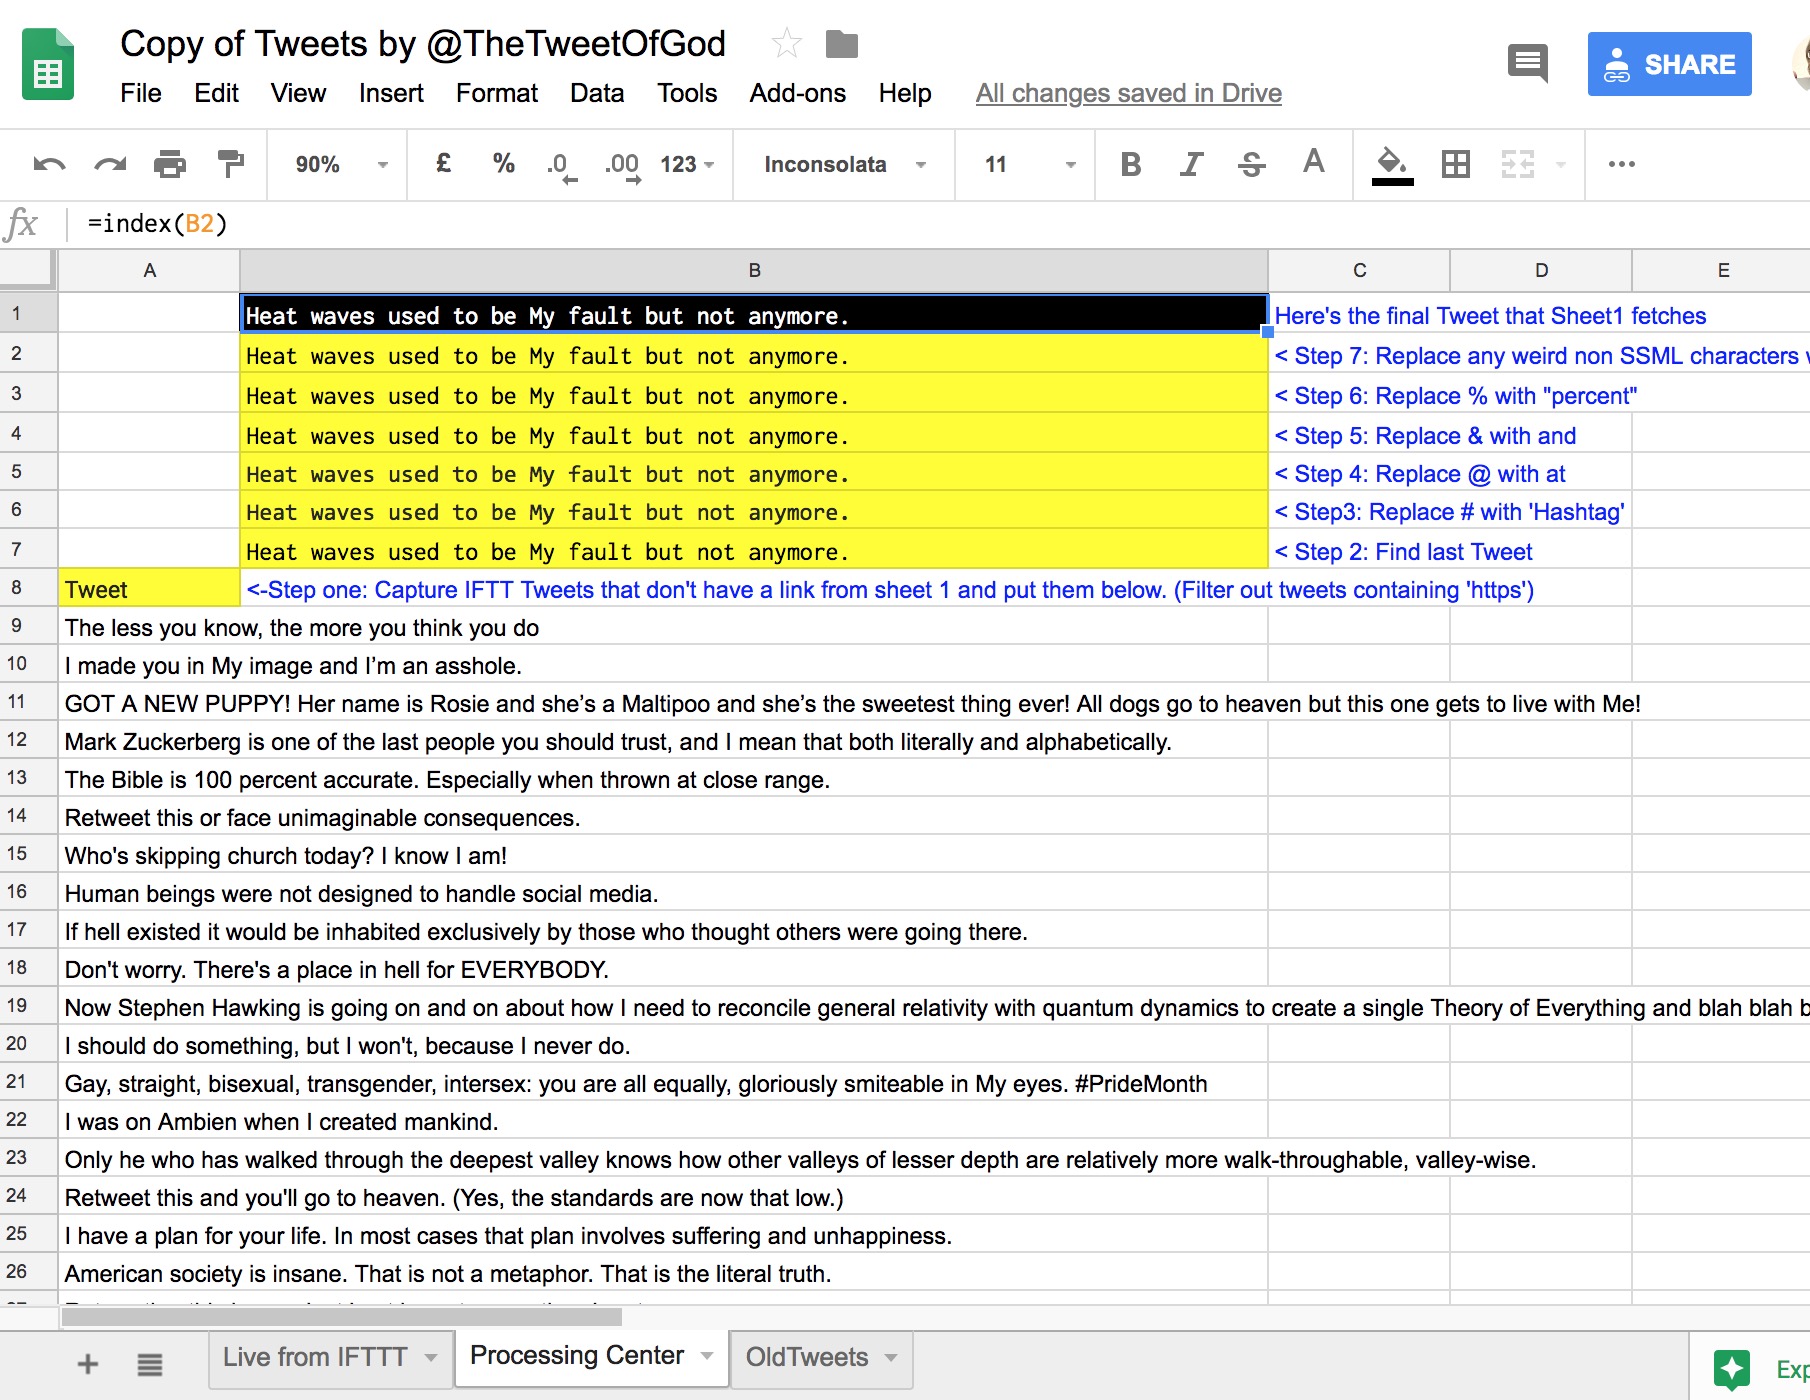Click the blue SHARE button
This screenshot has width=1810, height=1400.
click(x=1669, y=64)
